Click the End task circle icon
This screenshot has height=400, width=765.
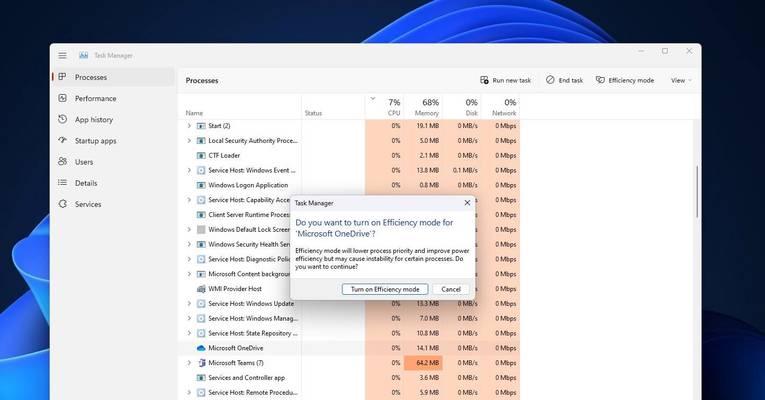550,80
